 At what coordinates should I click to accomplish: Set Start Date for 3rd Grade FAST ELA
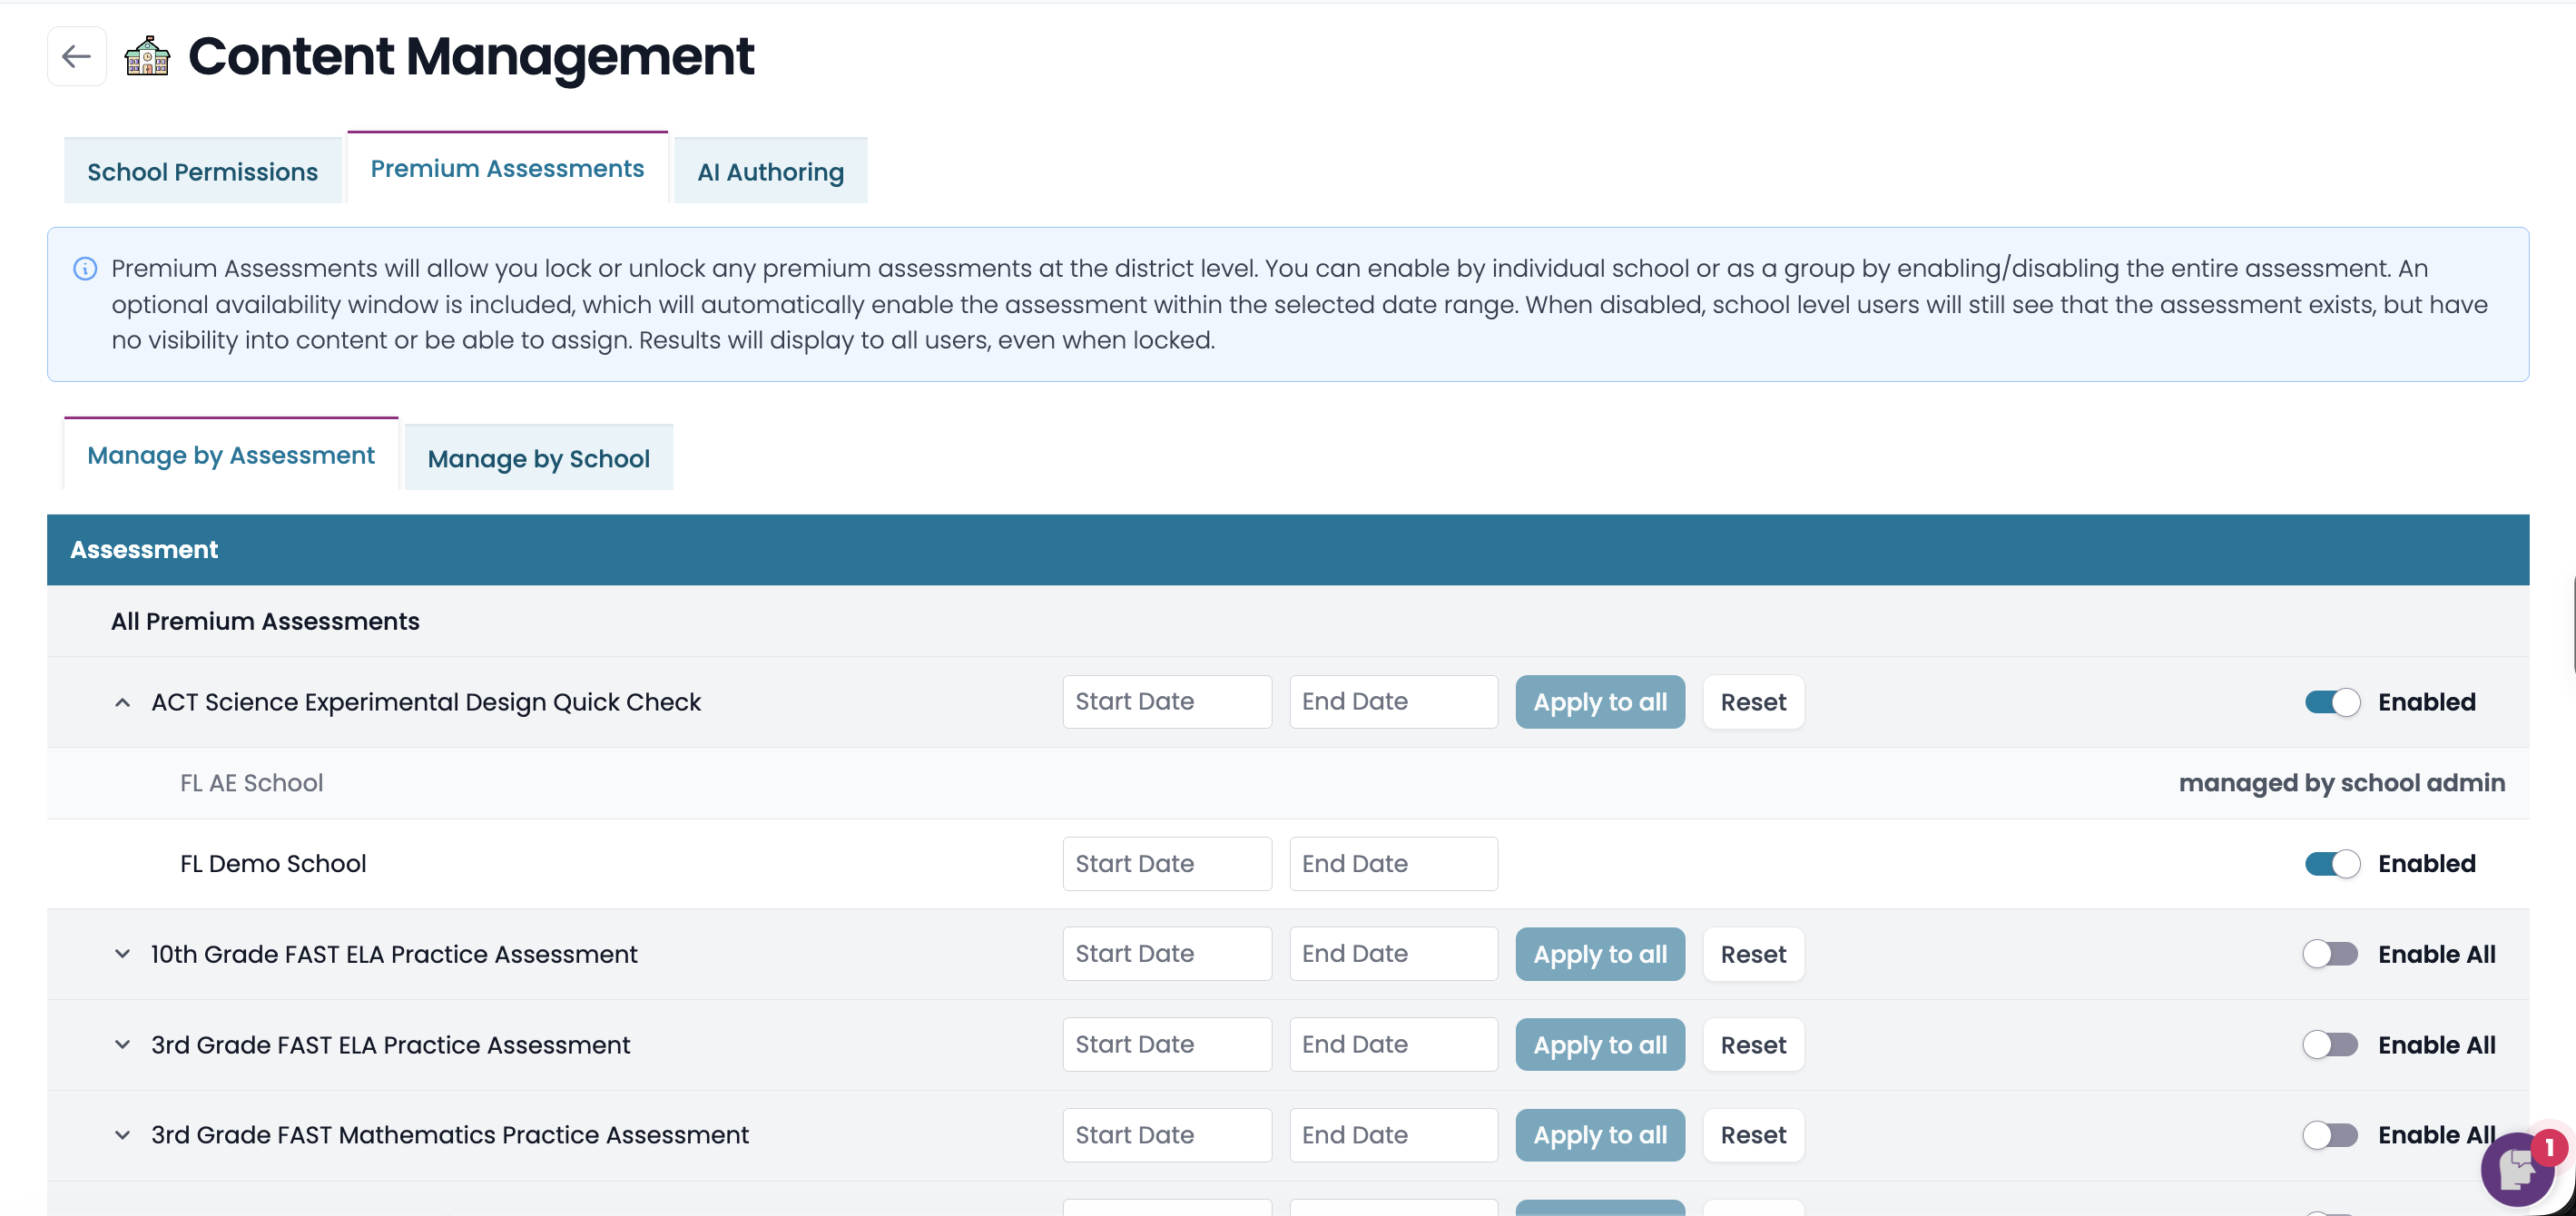[x=1167, y=1045]
